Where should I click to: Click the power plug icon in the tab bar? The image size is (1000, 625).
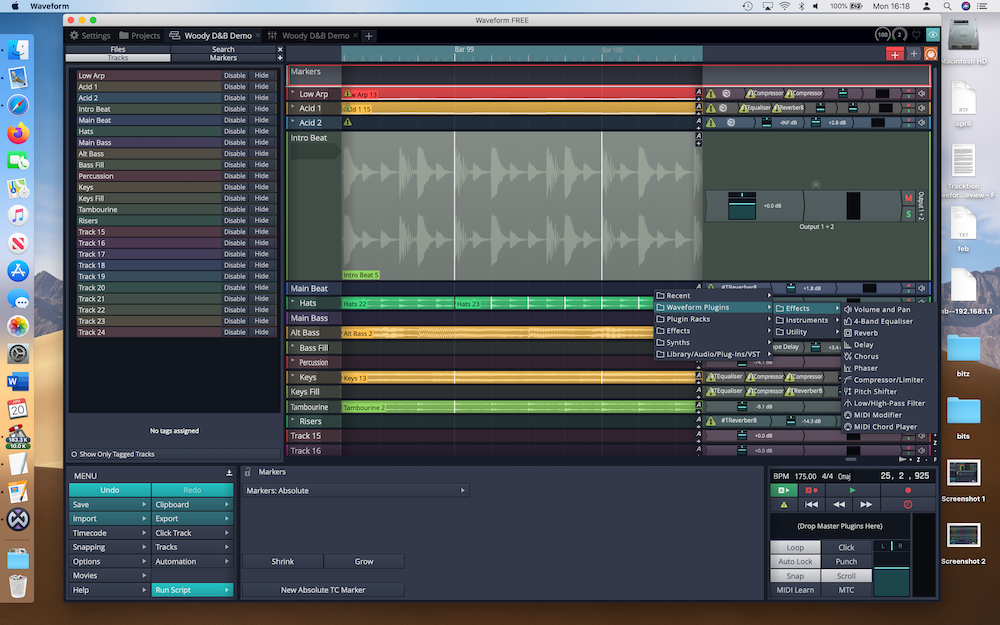(916, 35)
